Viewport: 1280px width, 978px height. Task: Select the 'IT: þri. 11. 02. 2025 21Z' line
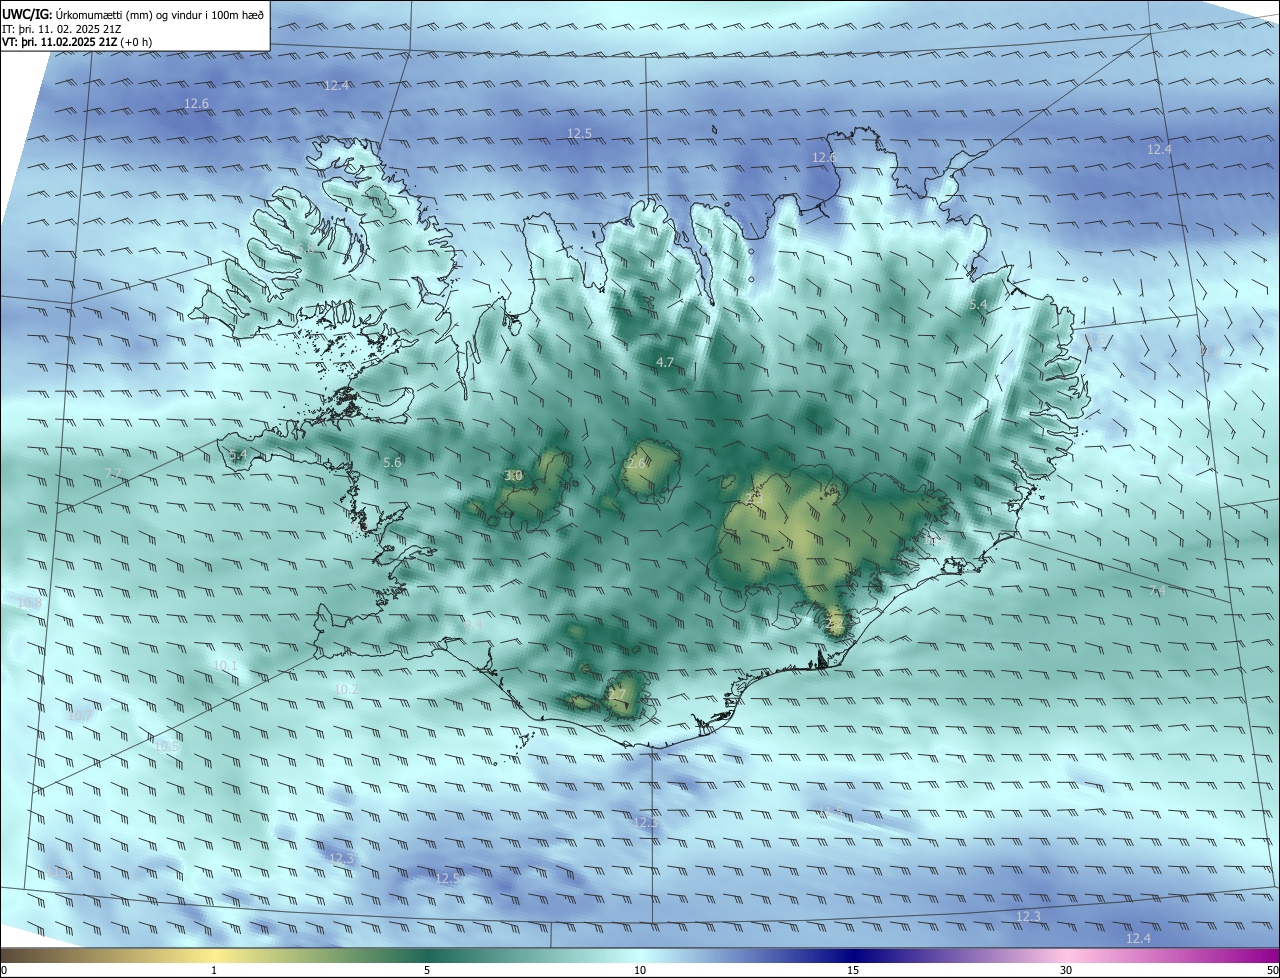[60, 29]
